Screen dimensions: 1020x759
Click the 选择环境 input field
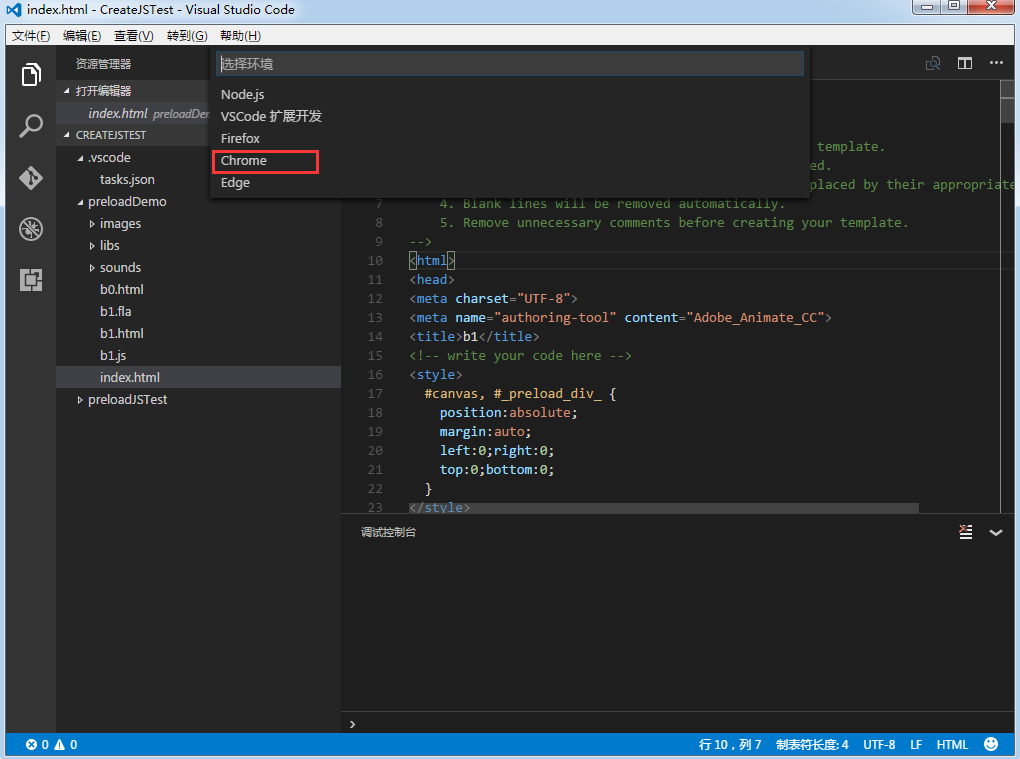tap(509, 64)
